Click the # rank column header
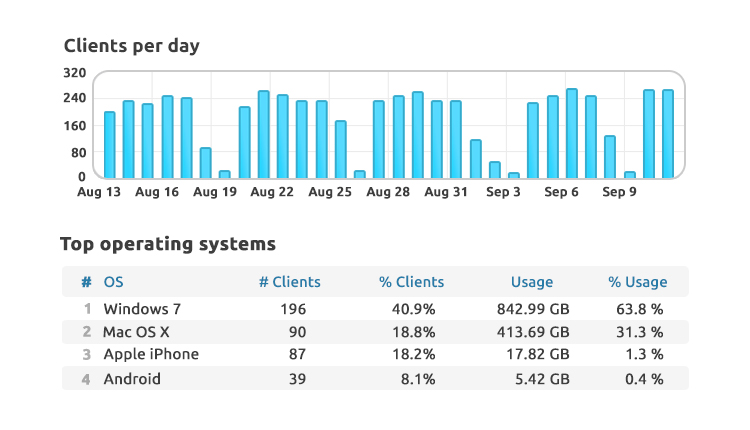The image size is (750, 430). (x=86, y=282)
